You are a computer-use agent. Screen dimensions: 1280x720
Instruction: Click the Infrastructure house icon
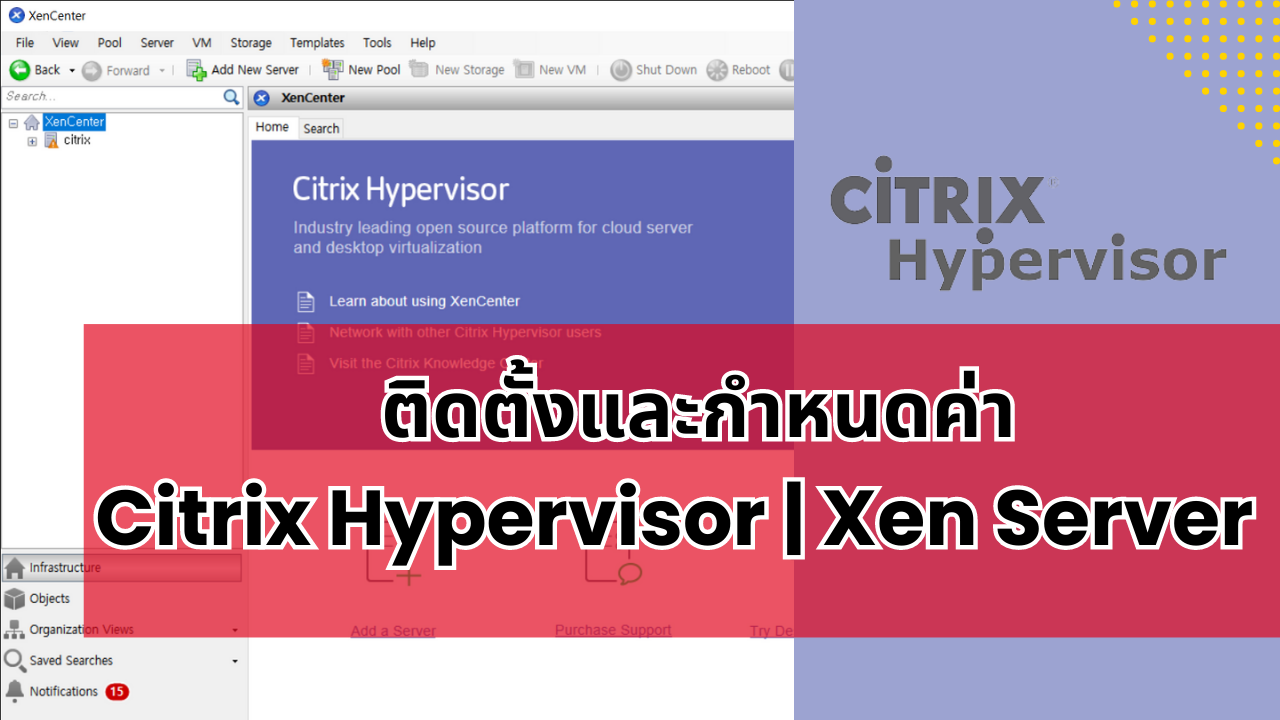coord(14,568)
